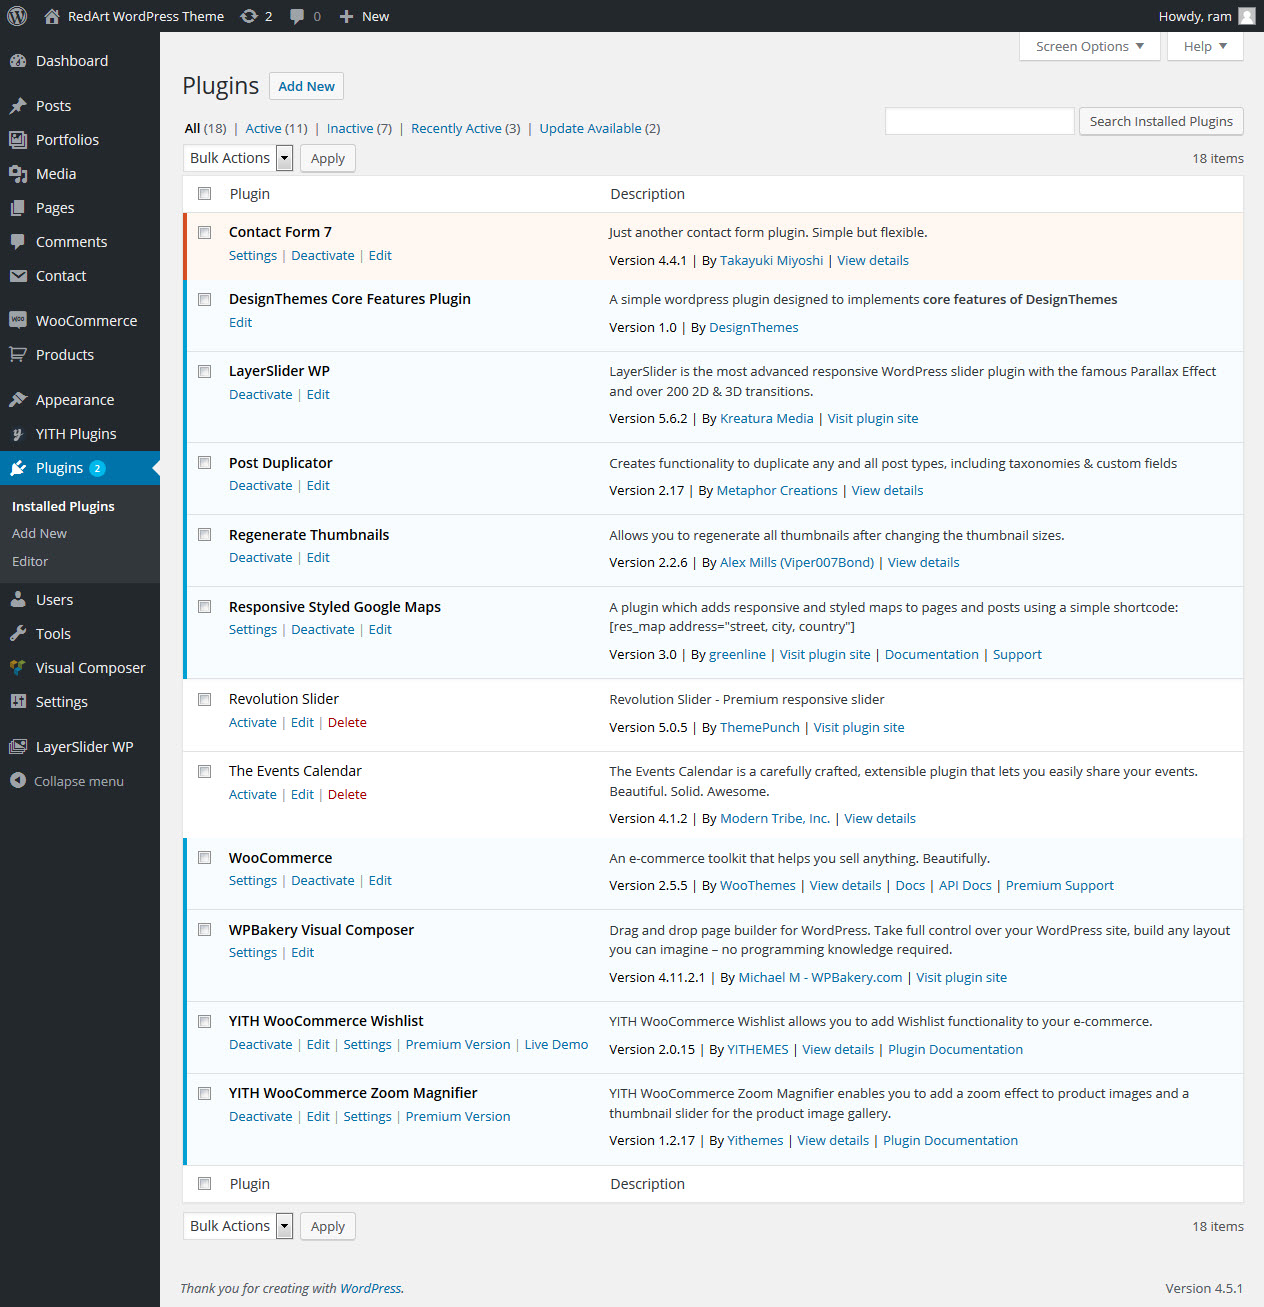This screenshot has width=1264, height=1307.
Task: View Recently Active (3) plugins
Action: pos(466,128)
